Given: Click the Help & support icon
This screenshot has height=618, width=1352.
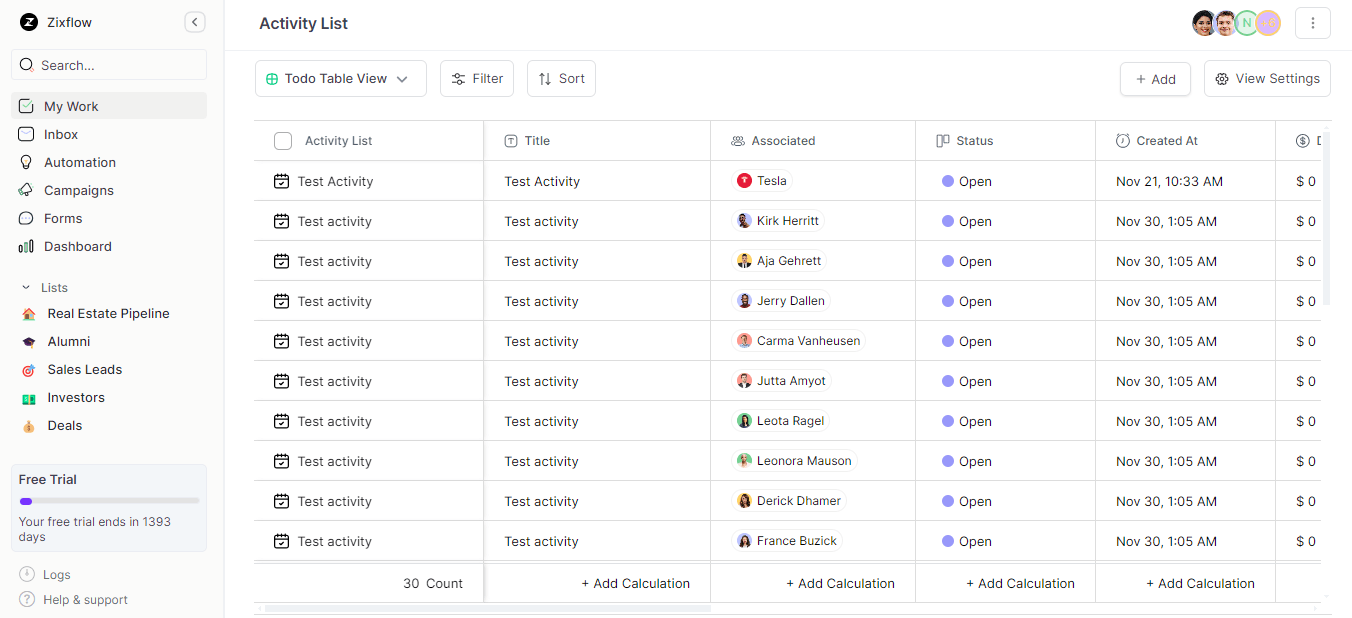Looking at the screenshot, I should pos(25,599).
